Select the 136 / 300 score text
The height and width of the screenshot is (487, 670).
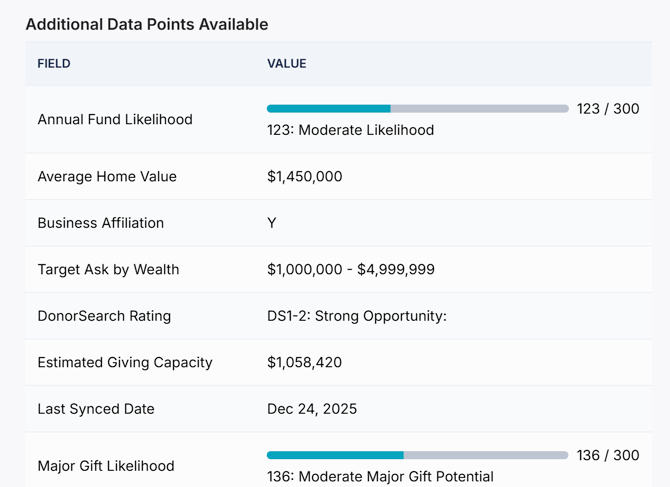tap(608, 456)
